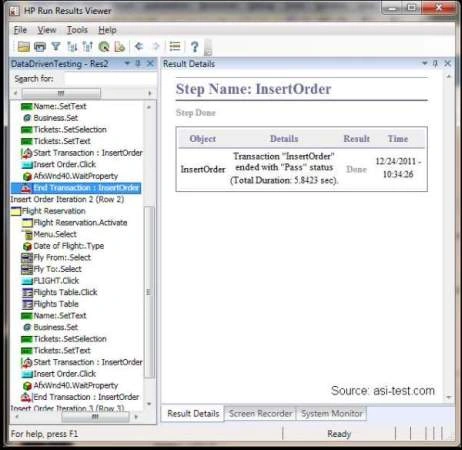
Task: Select Flights Table.Click step
Action: [59, 292]
